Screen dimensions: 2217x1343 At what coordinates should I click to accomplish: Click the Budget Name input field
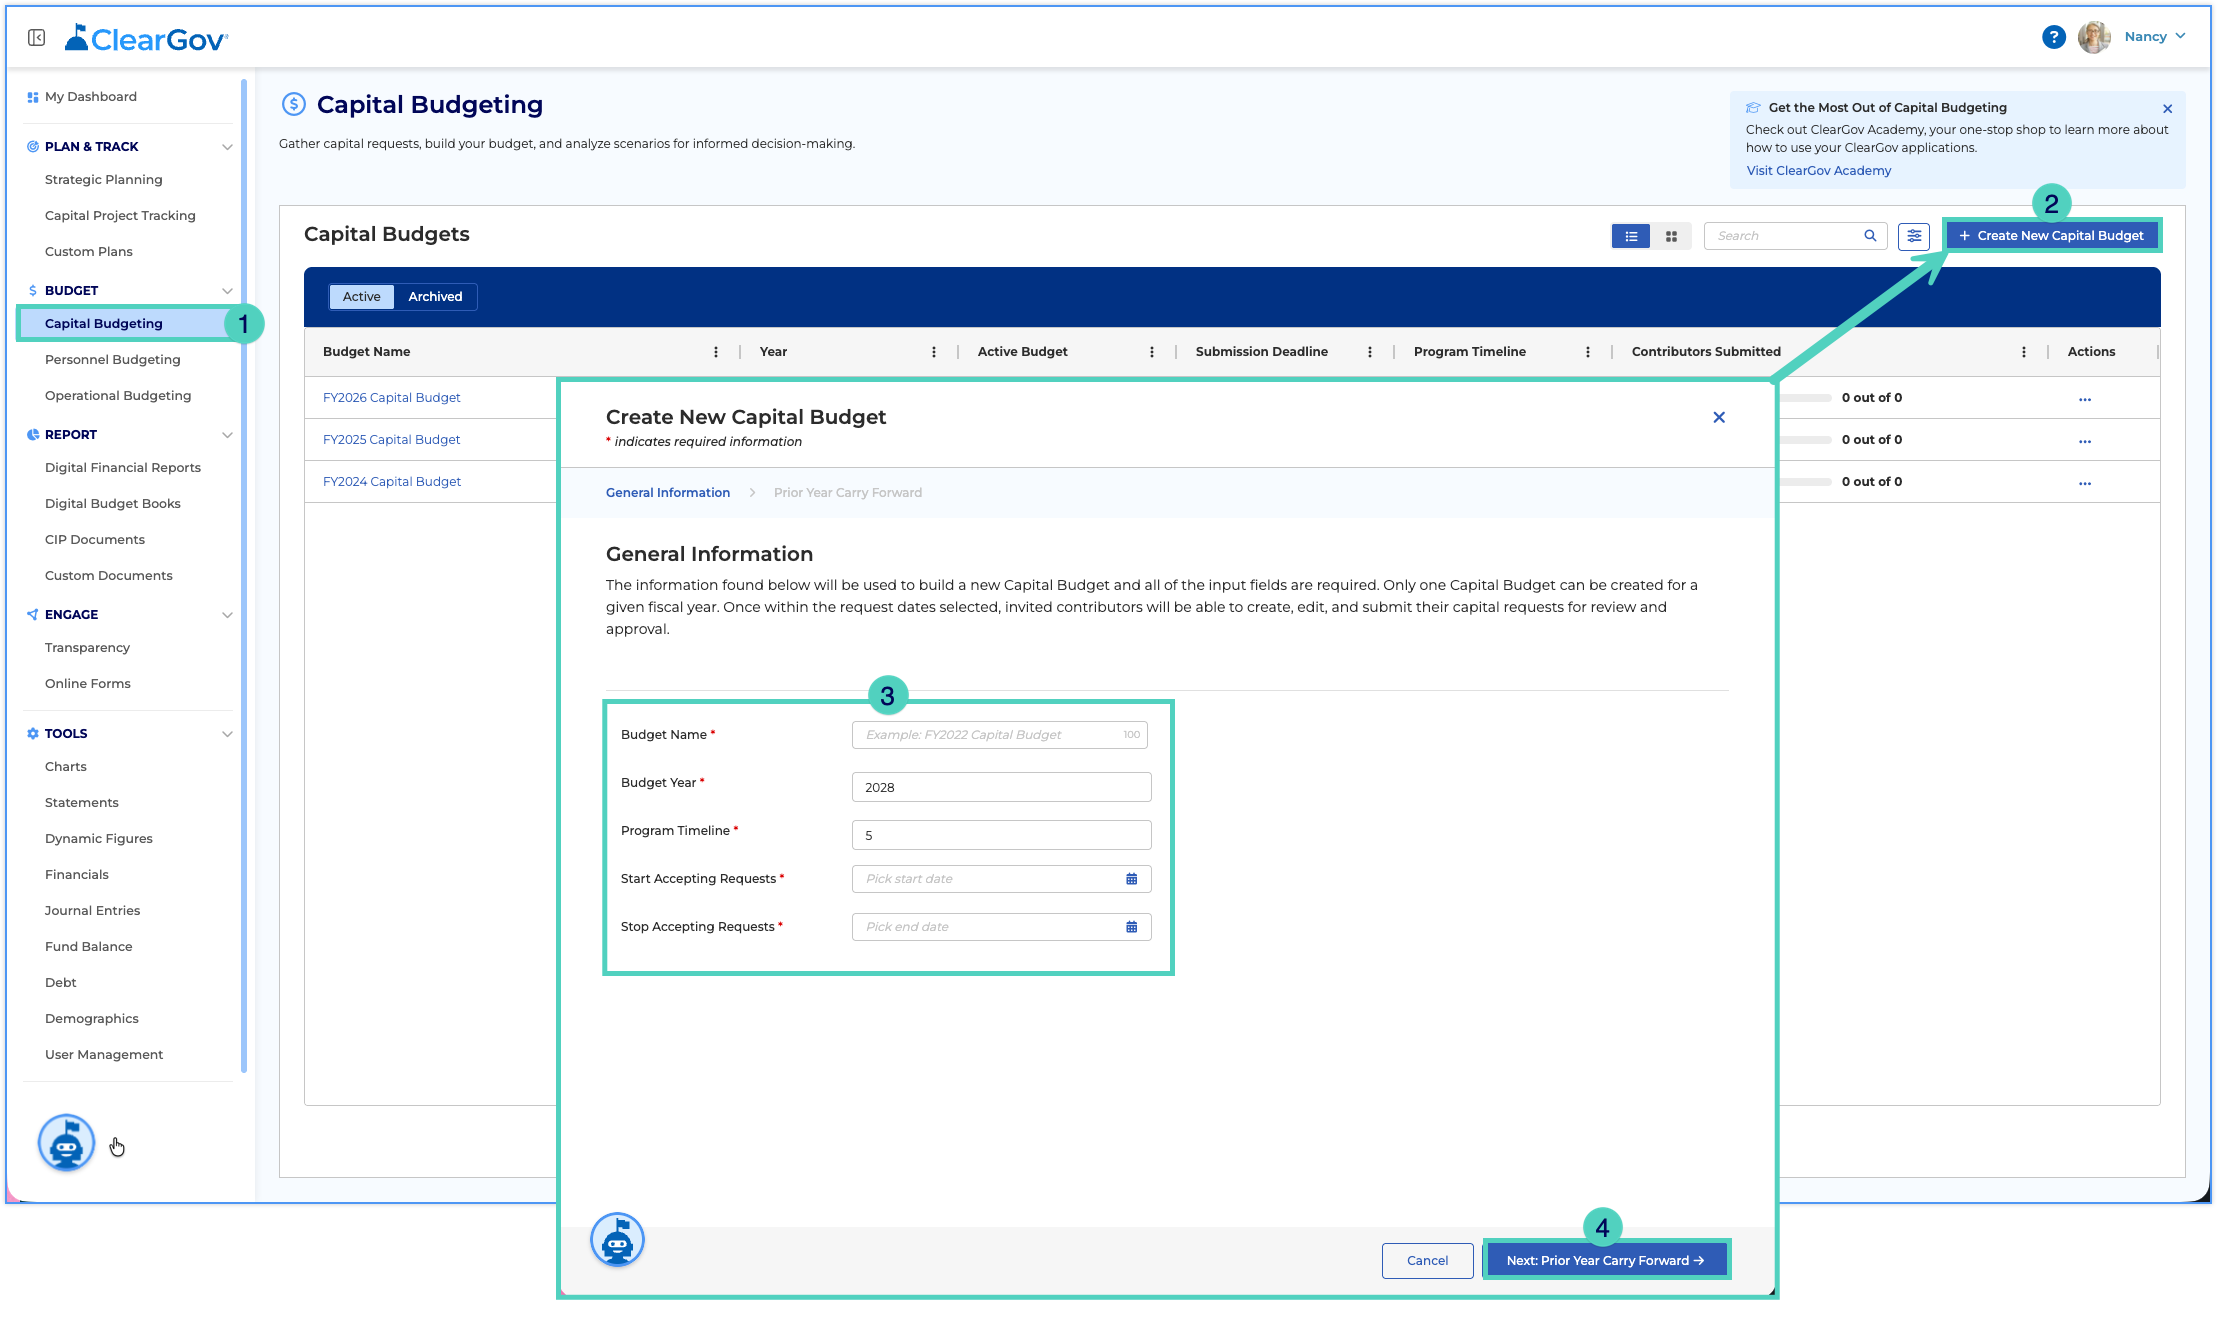[x=1000, y=735]
